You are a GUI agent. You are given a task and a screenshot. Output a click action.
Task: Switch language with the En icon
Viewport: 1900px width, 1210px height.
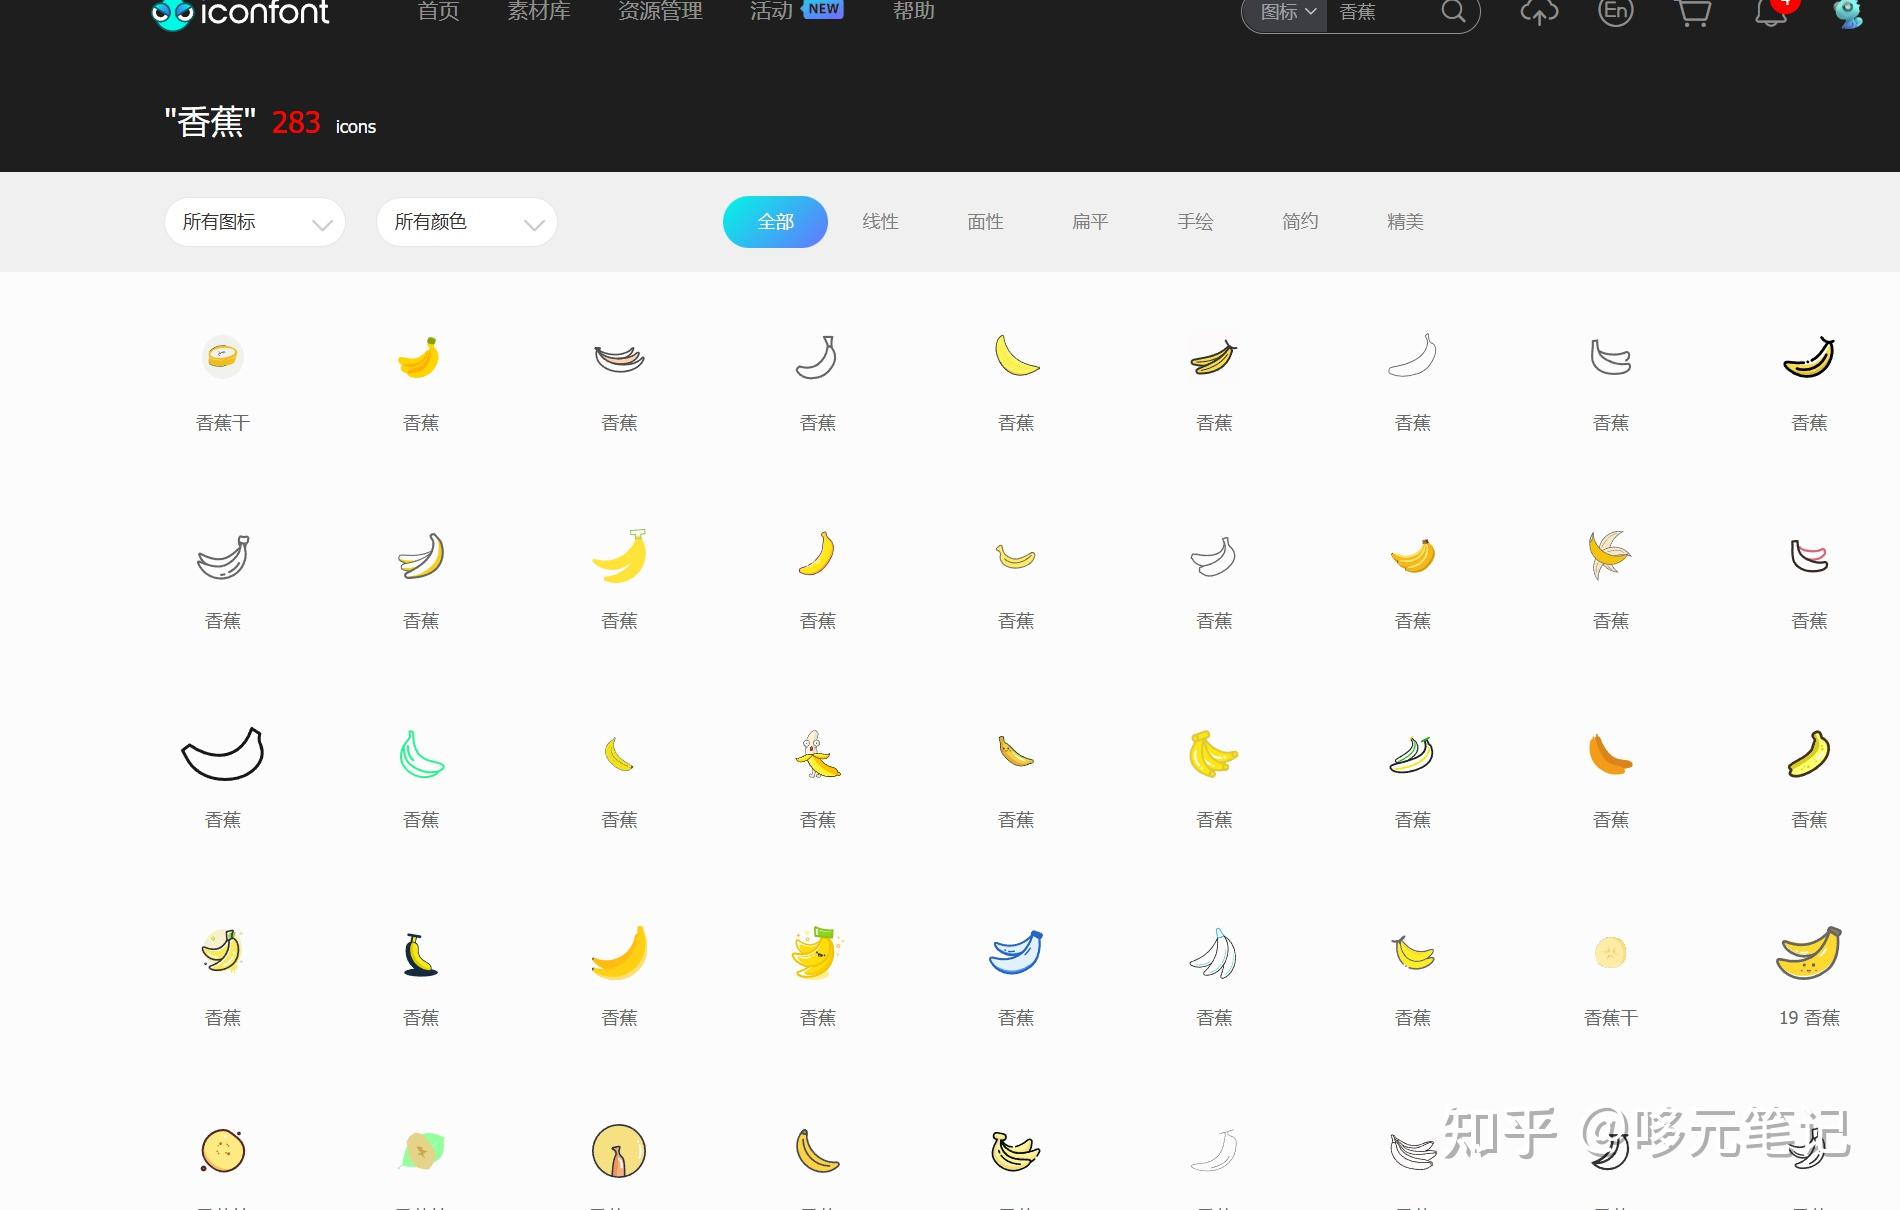point(1615,11)
